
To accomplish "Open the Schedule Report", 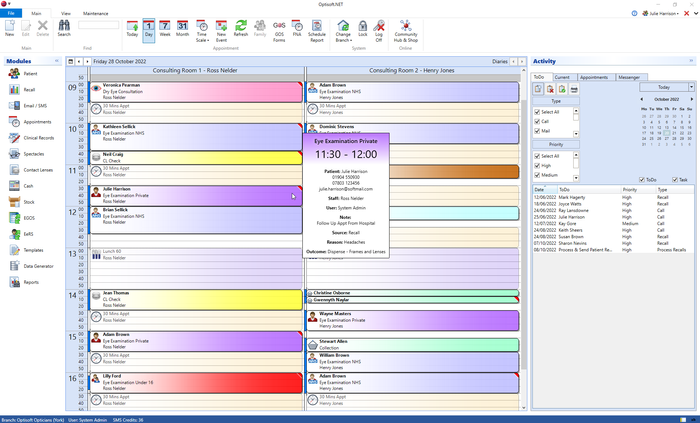I will point(317,31).
